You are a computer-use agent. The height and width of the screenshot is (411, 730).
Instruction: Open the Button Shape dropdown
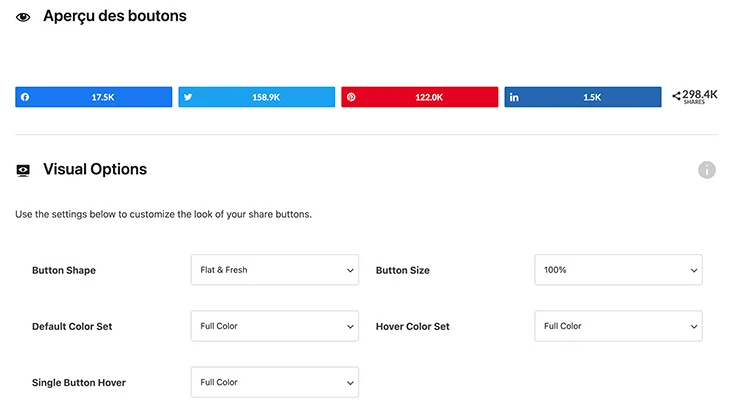275,270
